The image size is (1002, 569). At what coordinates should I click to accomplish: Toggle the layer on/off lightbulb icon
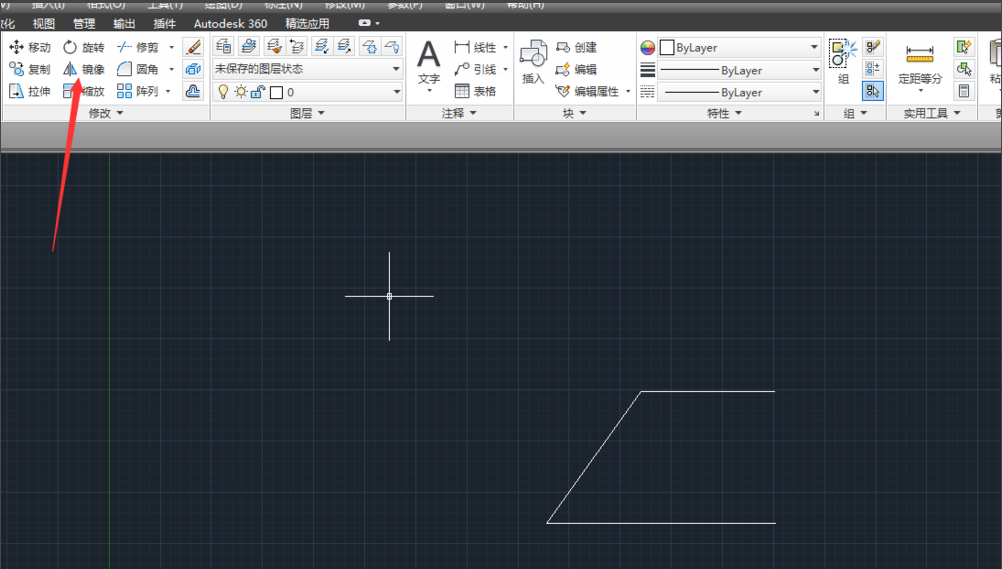pos(223,92)
